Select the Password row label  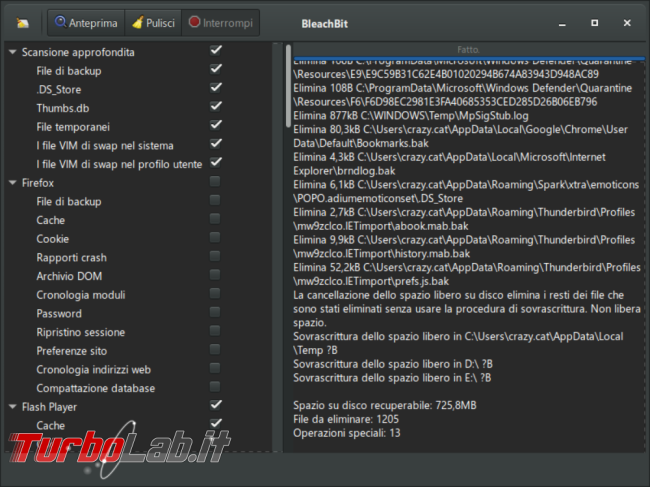[59, 314]
